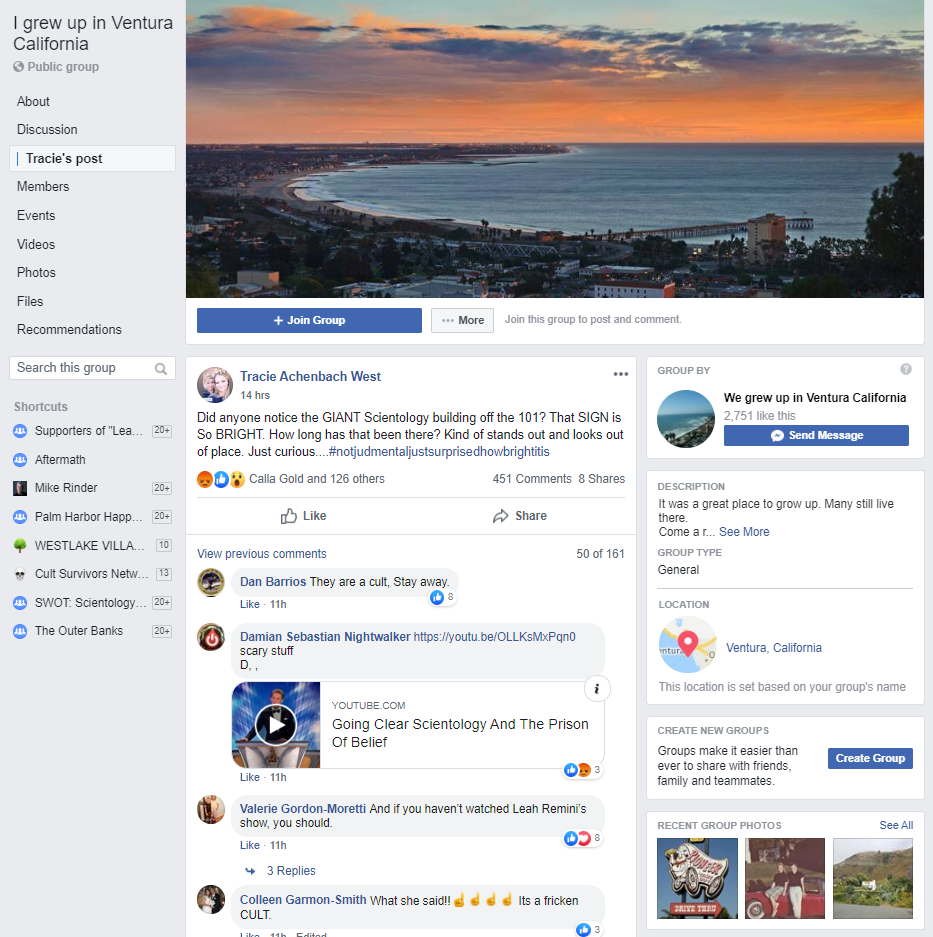The height and width of the screenshot is (937, 933).
Task: Open the hillside landscape group photo
Action: pyautogui.click(x=873, y=878)
